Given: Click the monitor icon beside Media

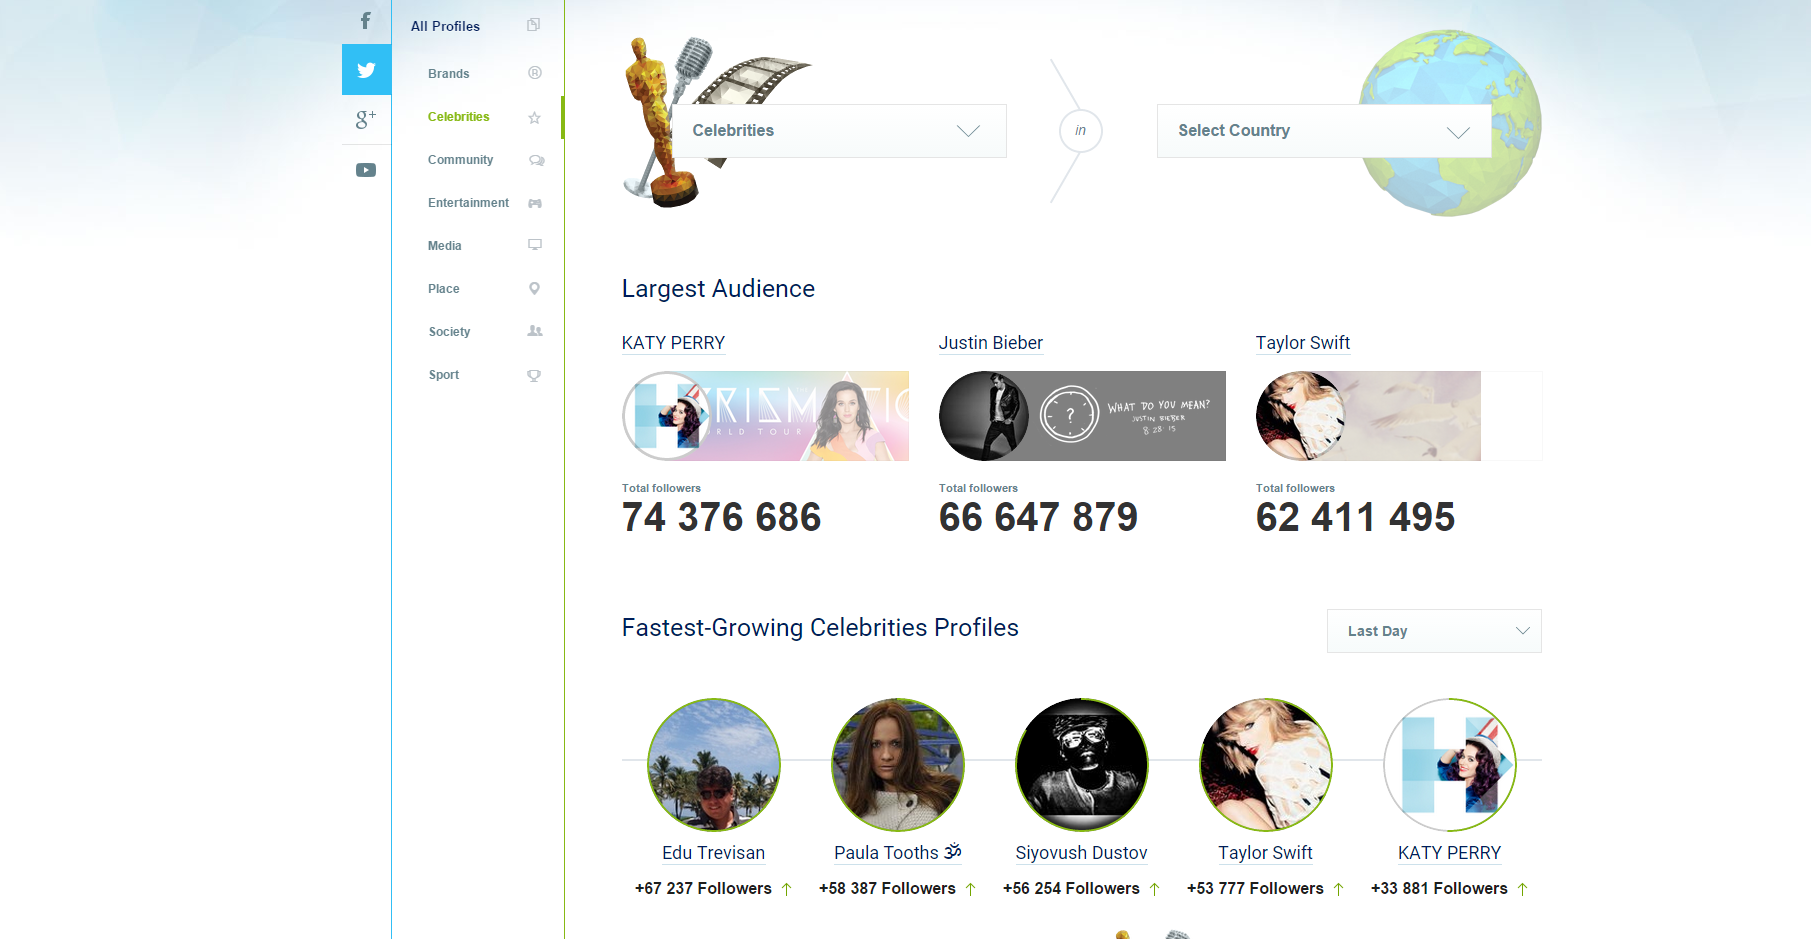Looking at the screenshot, I should [x=535, y=245].
